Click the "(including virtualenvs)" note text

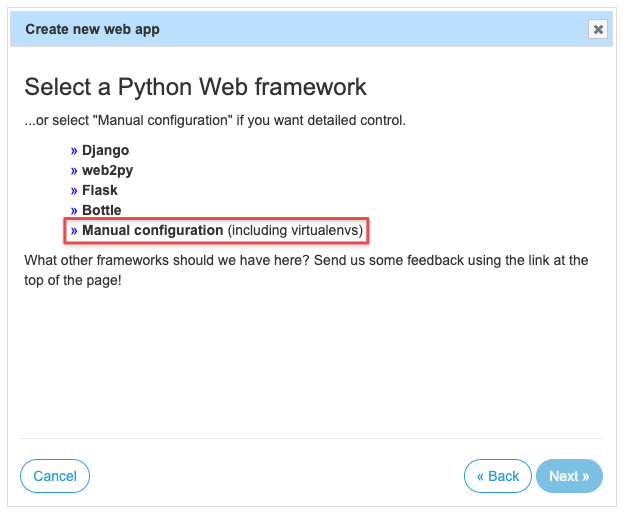[296, 231]
